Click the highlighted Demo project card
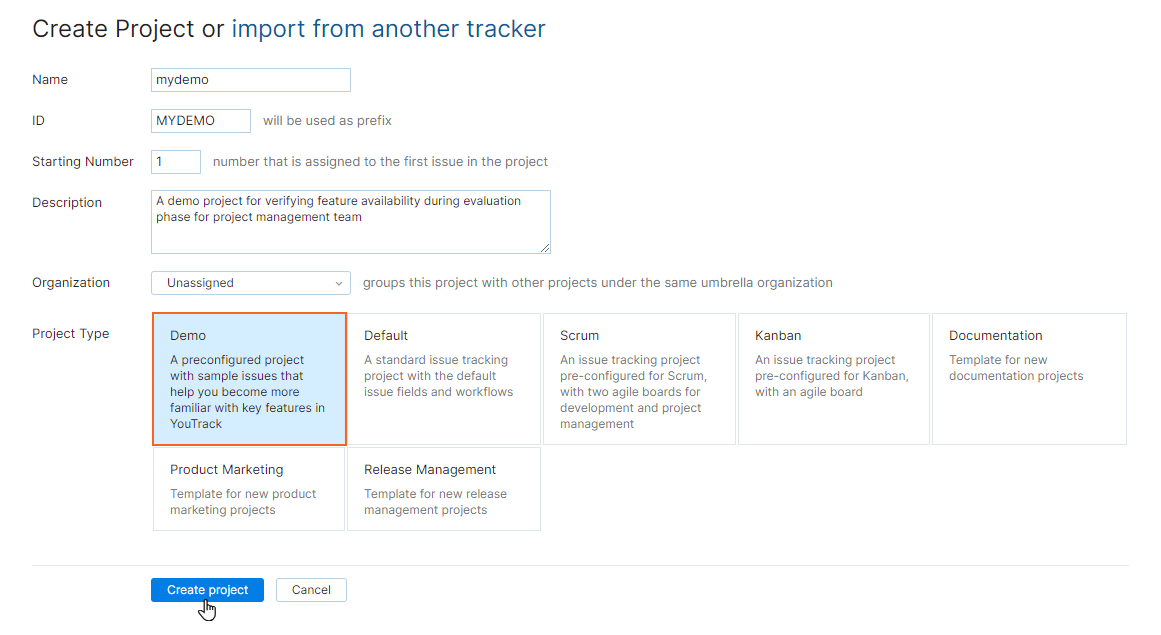Image resolution: width=1161 pixels, height=635 pixels. click(249, 378)
